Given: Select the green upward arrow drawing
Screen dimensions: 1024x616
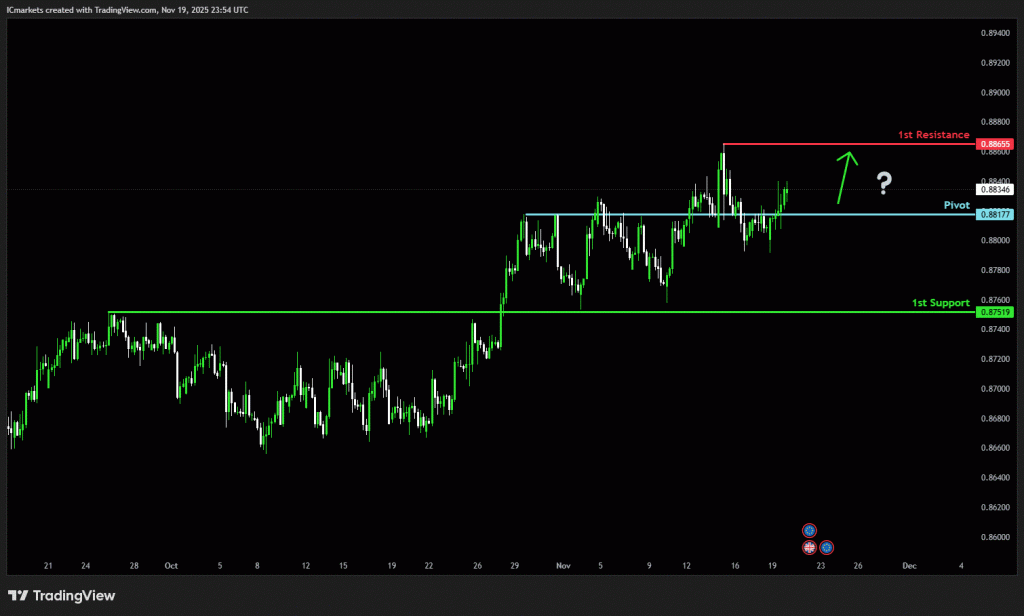Looking at the screenshot, I should pyautogui.click(x=845, y=175).
